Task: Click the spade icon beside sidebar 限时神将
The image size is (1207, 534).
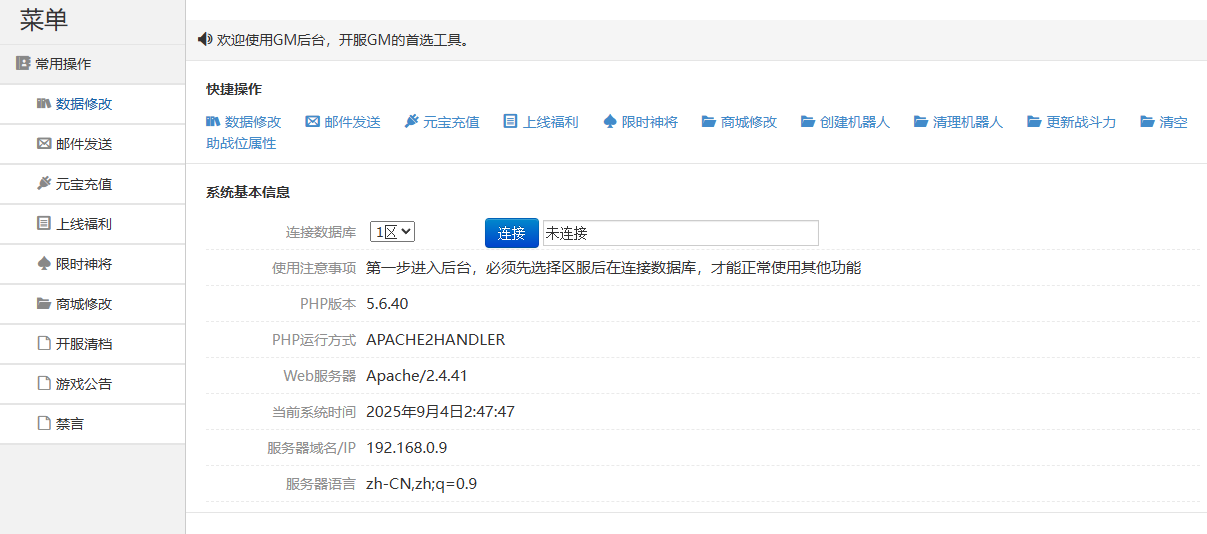Action: pos(43,263)
